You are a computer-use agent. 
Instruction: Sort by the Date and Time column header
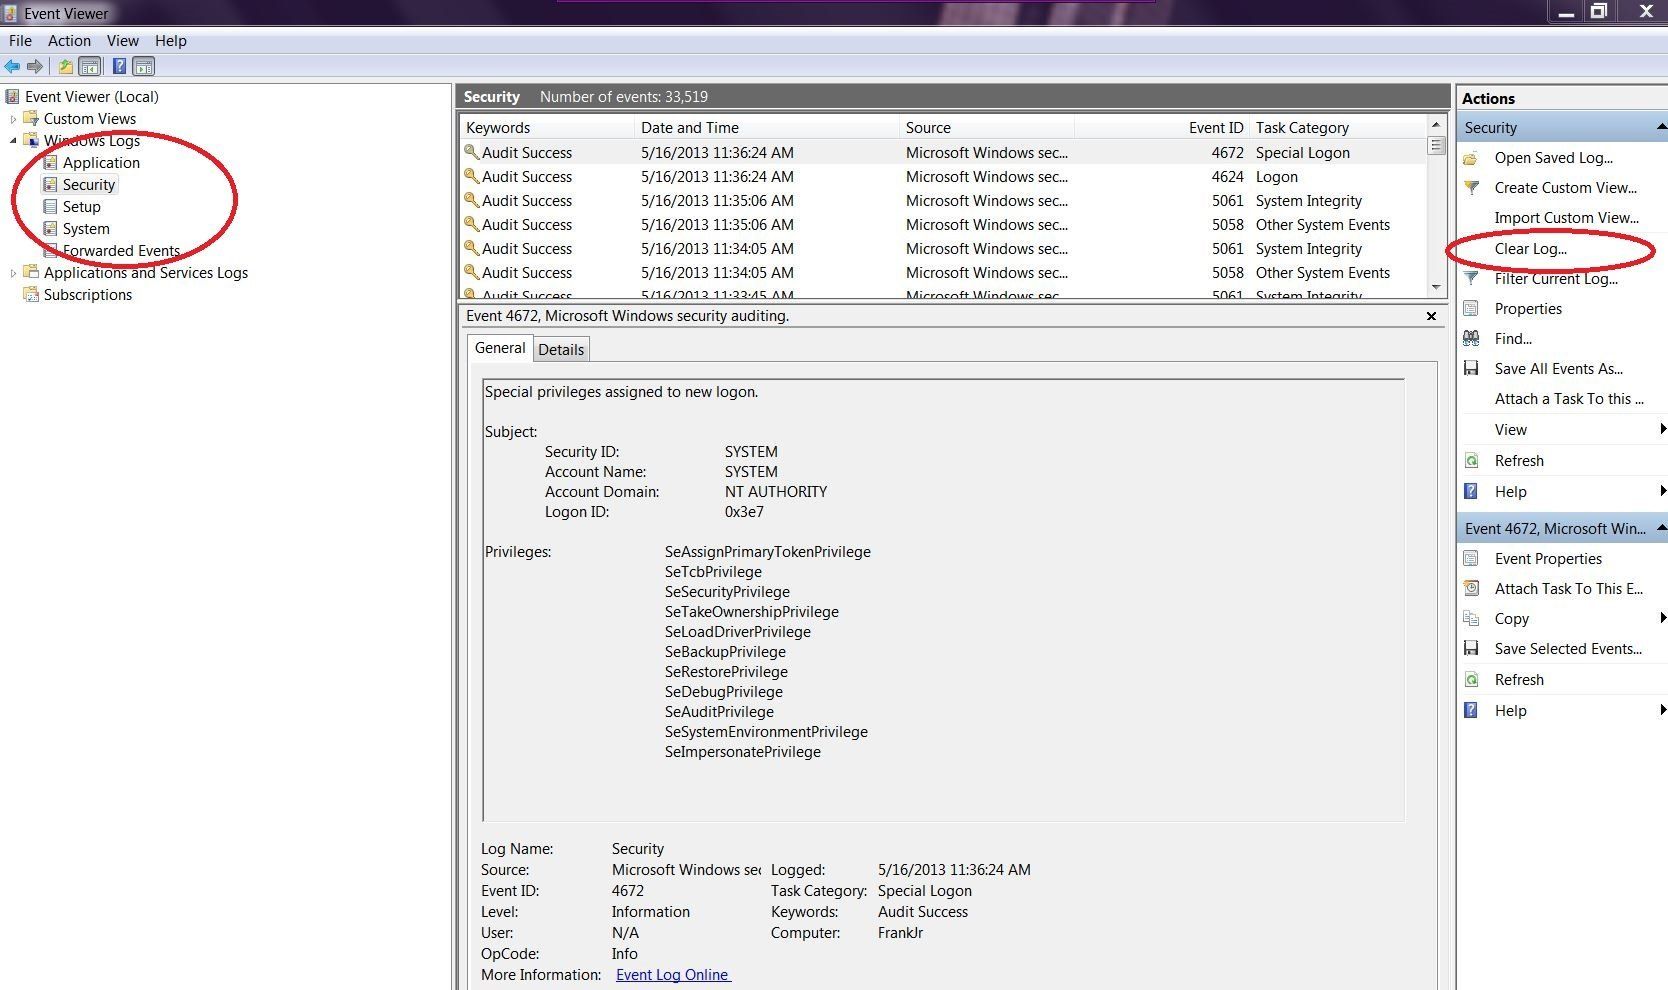coord(767,128)
